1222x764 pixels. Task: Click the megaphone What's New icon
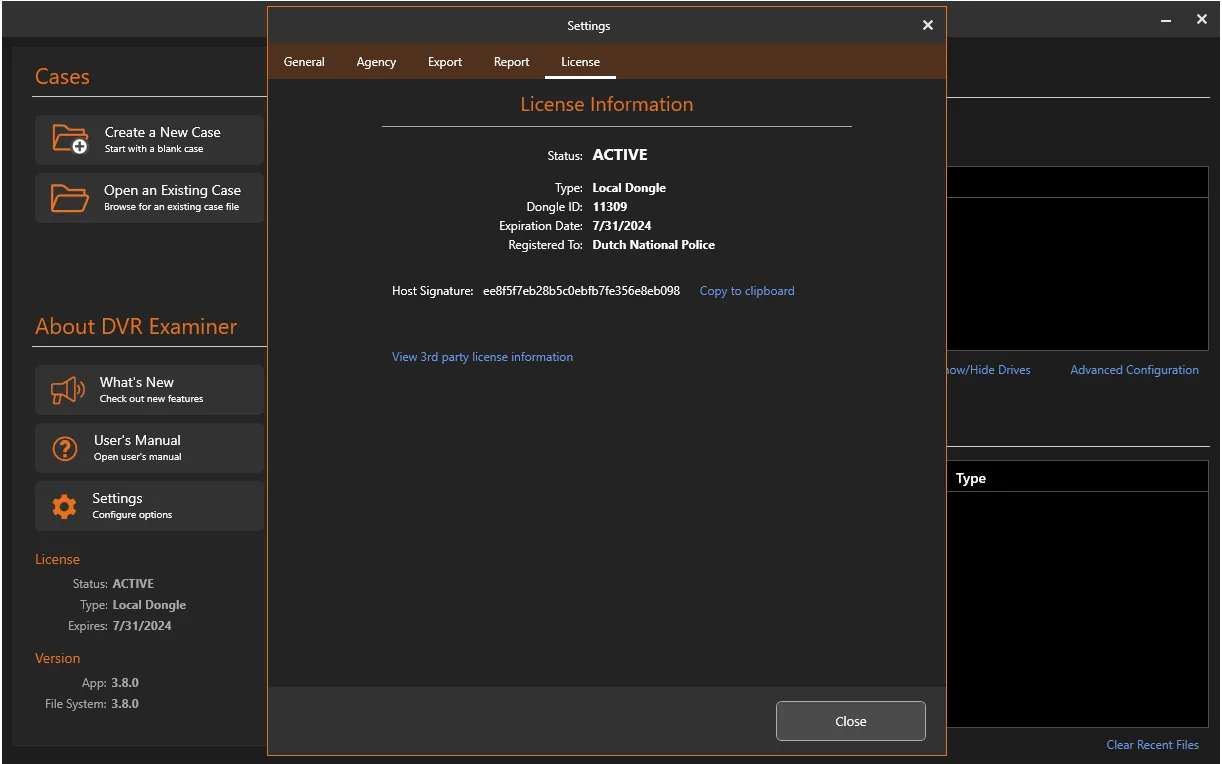[x=68, y=390]
